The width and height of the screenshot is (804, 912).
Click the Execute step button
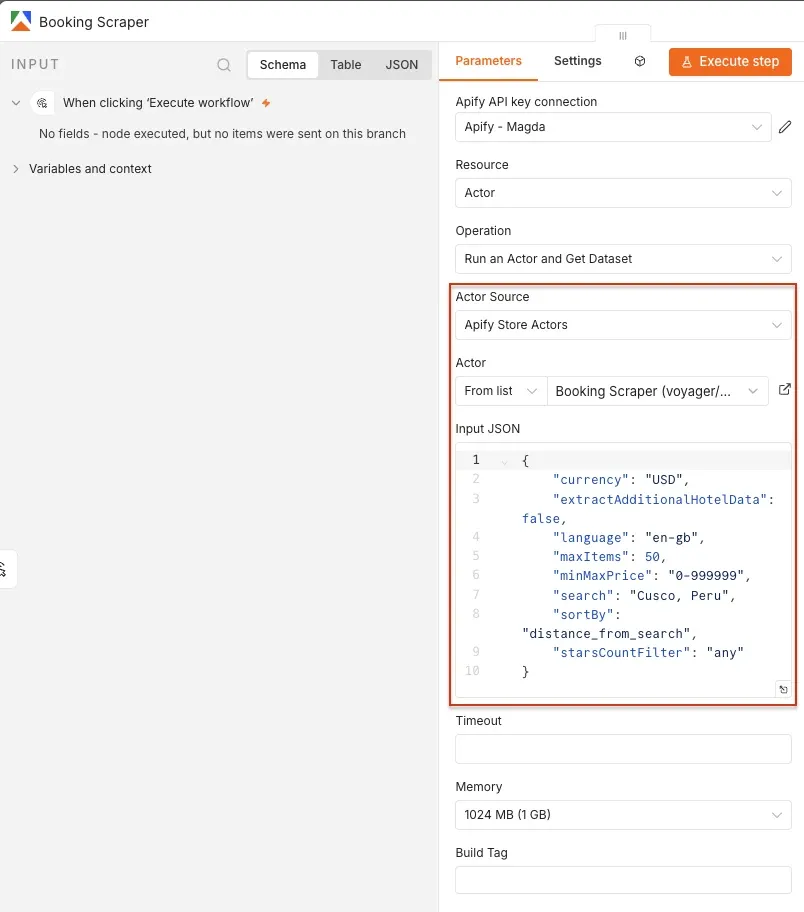730,62
